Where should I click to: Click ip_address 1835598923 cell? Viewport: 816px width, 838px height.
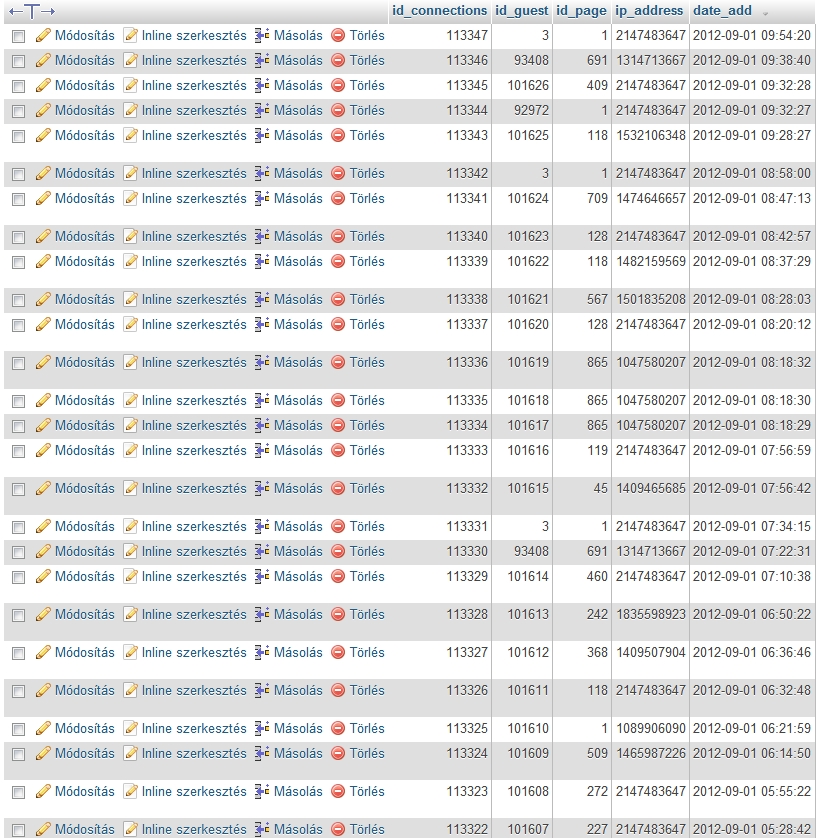[650, 615]
